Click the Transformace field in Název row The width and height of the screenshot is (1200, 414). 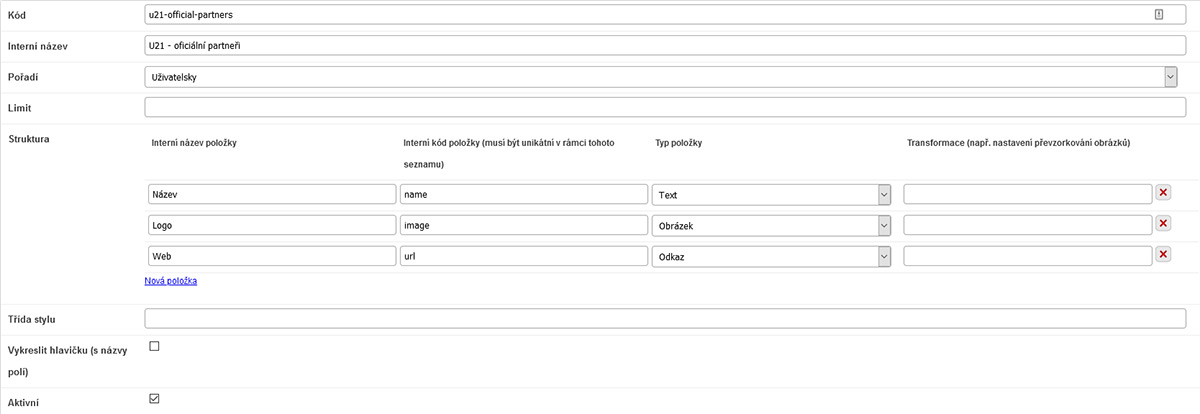click(1027, 194)
